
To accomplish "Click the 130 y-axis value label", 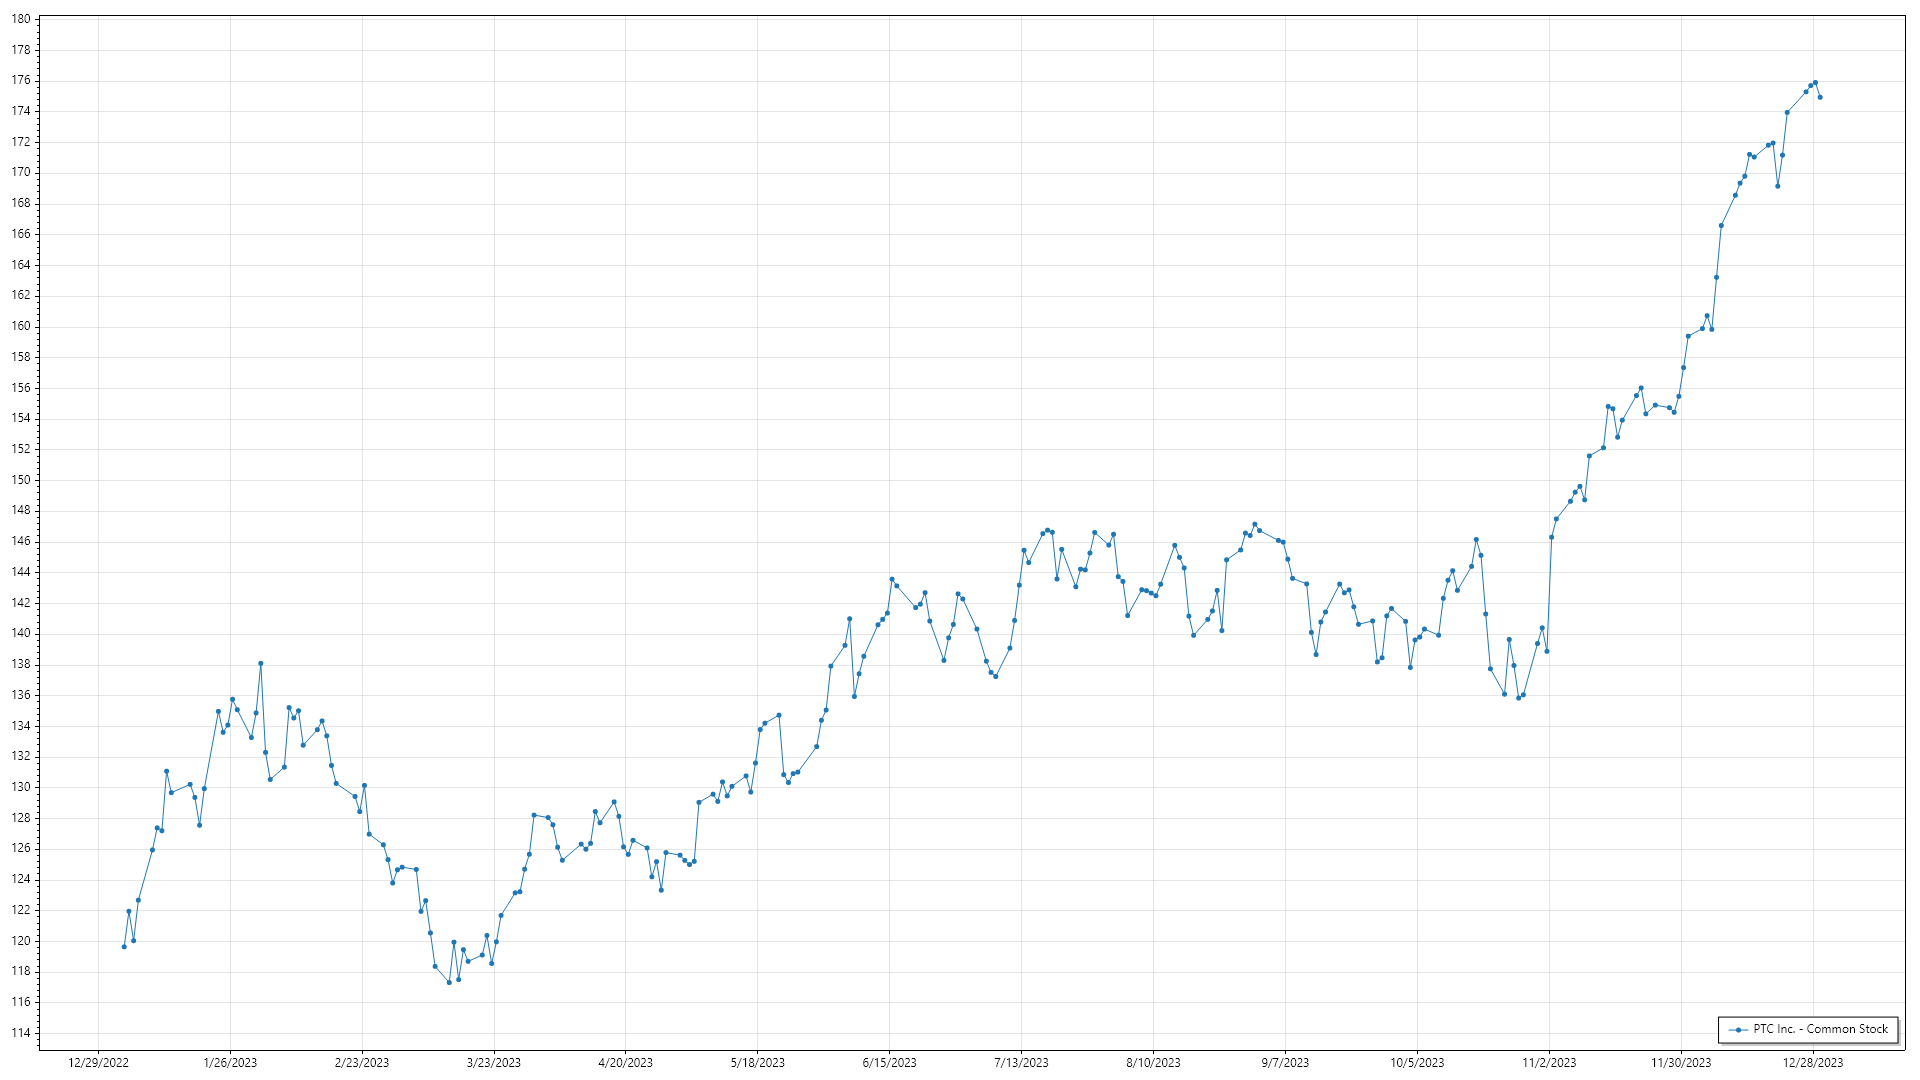I will (x=21, y=787).
